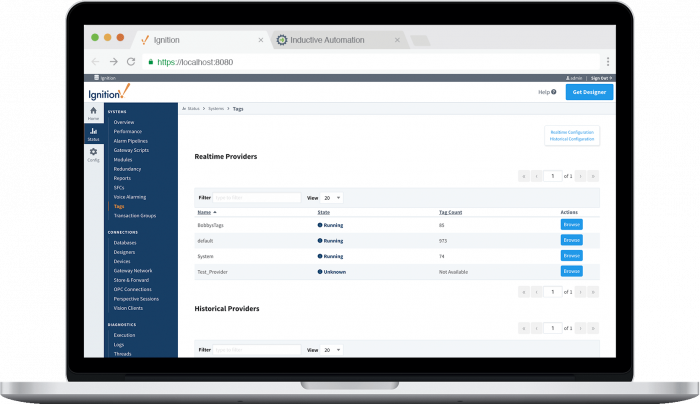Open Transaction Groups in the sidebar
The height and width of the screenshot is (404, 700).
pos(135,216)
